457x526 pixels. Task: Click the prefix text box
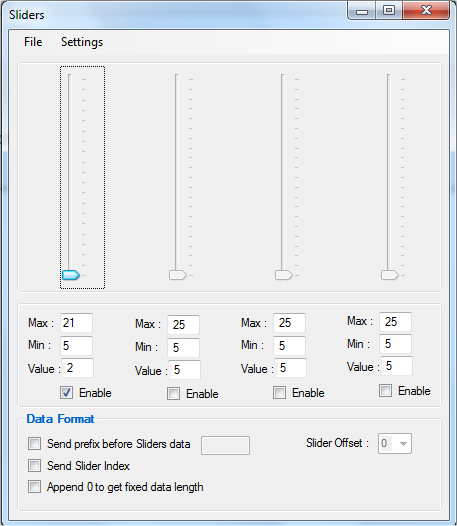click(x=225, y=445)
